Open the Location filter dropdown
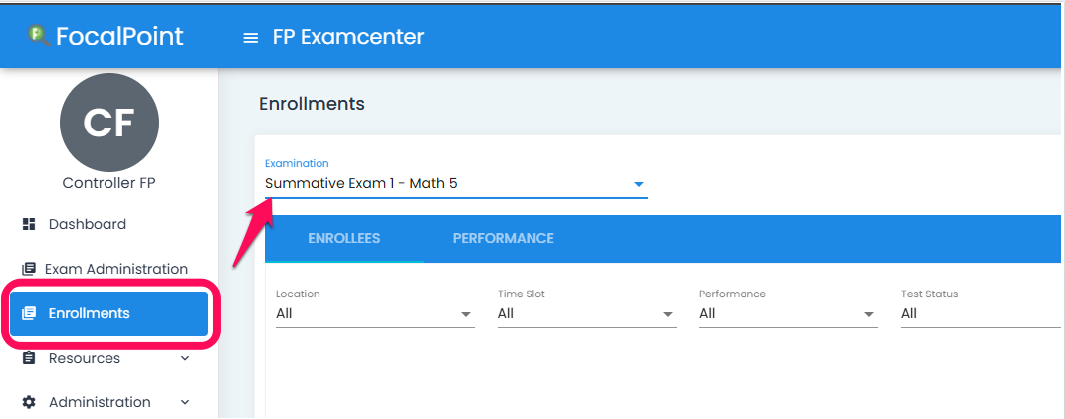 click(x=375, y=314)
